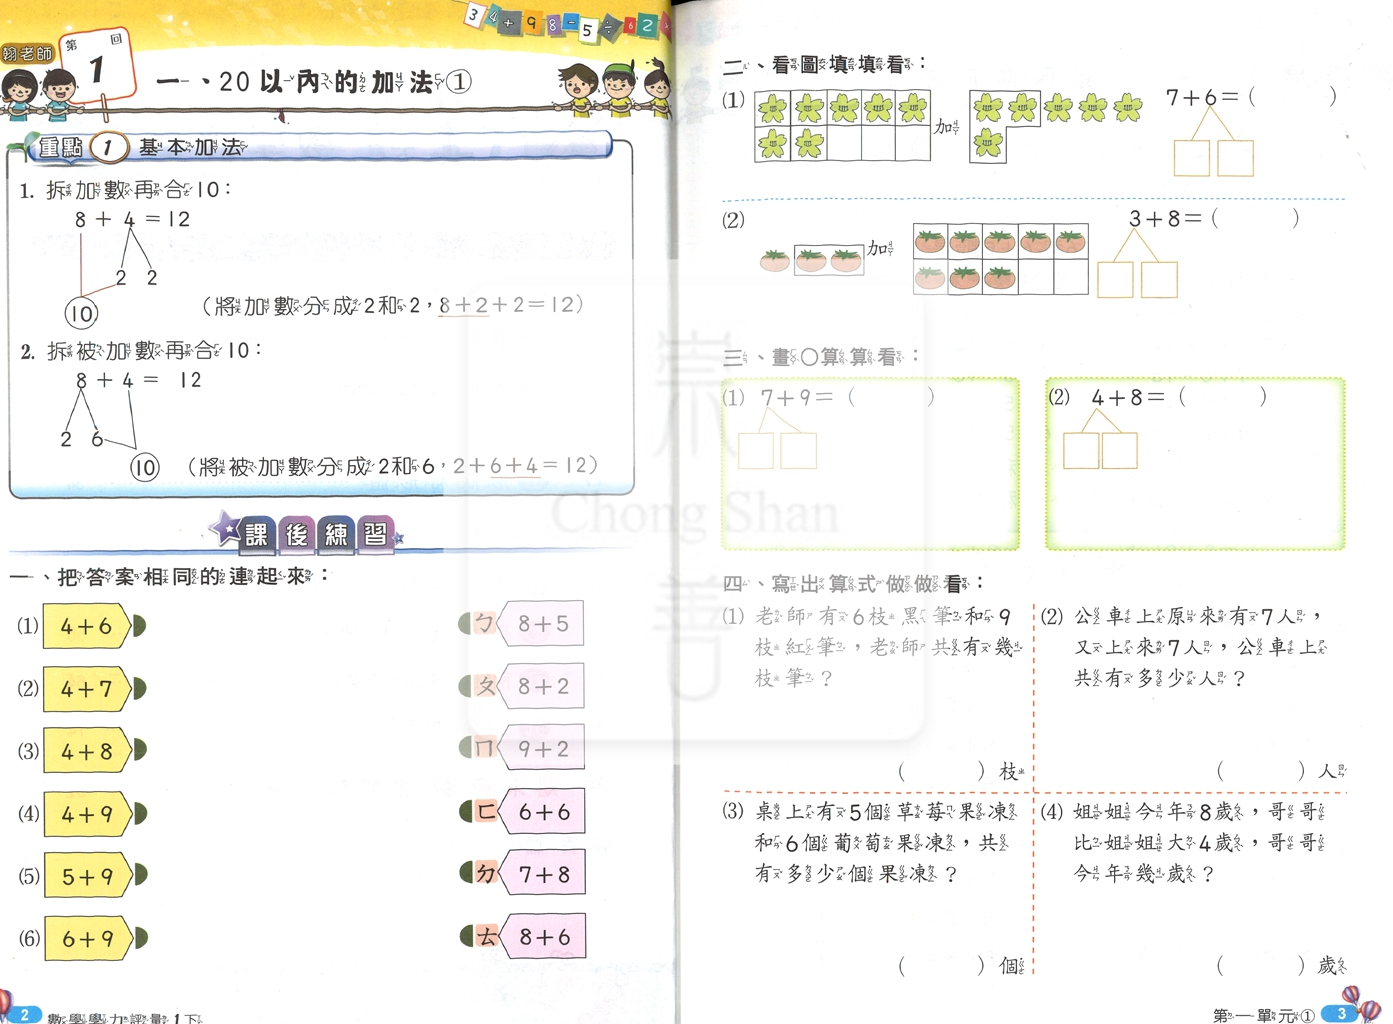The image size is (1393, 1024).
Task: Select the yellow 4+9 card
Action: coord(86,815)
